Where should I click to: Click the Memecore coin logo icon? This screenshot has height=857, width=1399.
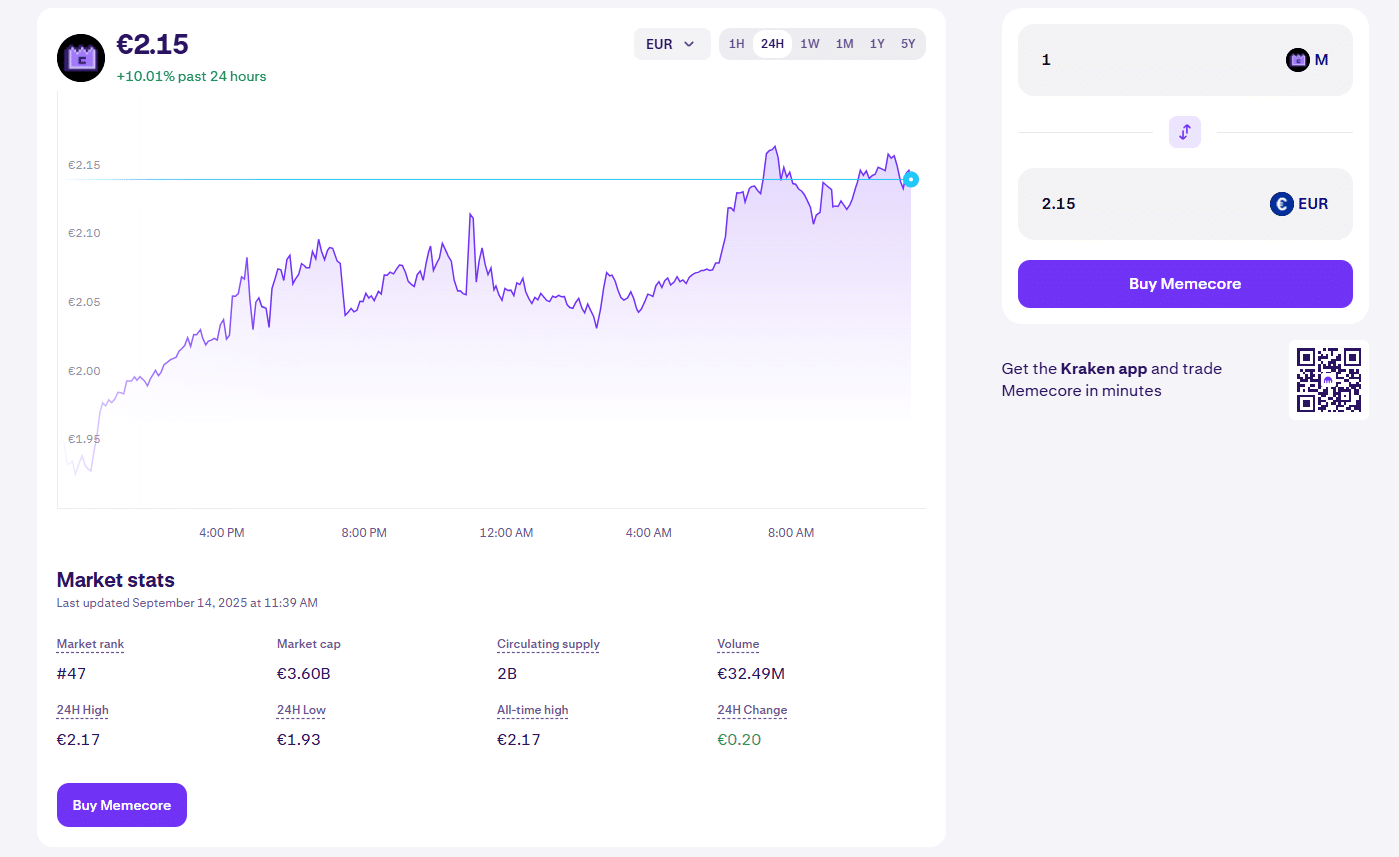tap(81, 58)
